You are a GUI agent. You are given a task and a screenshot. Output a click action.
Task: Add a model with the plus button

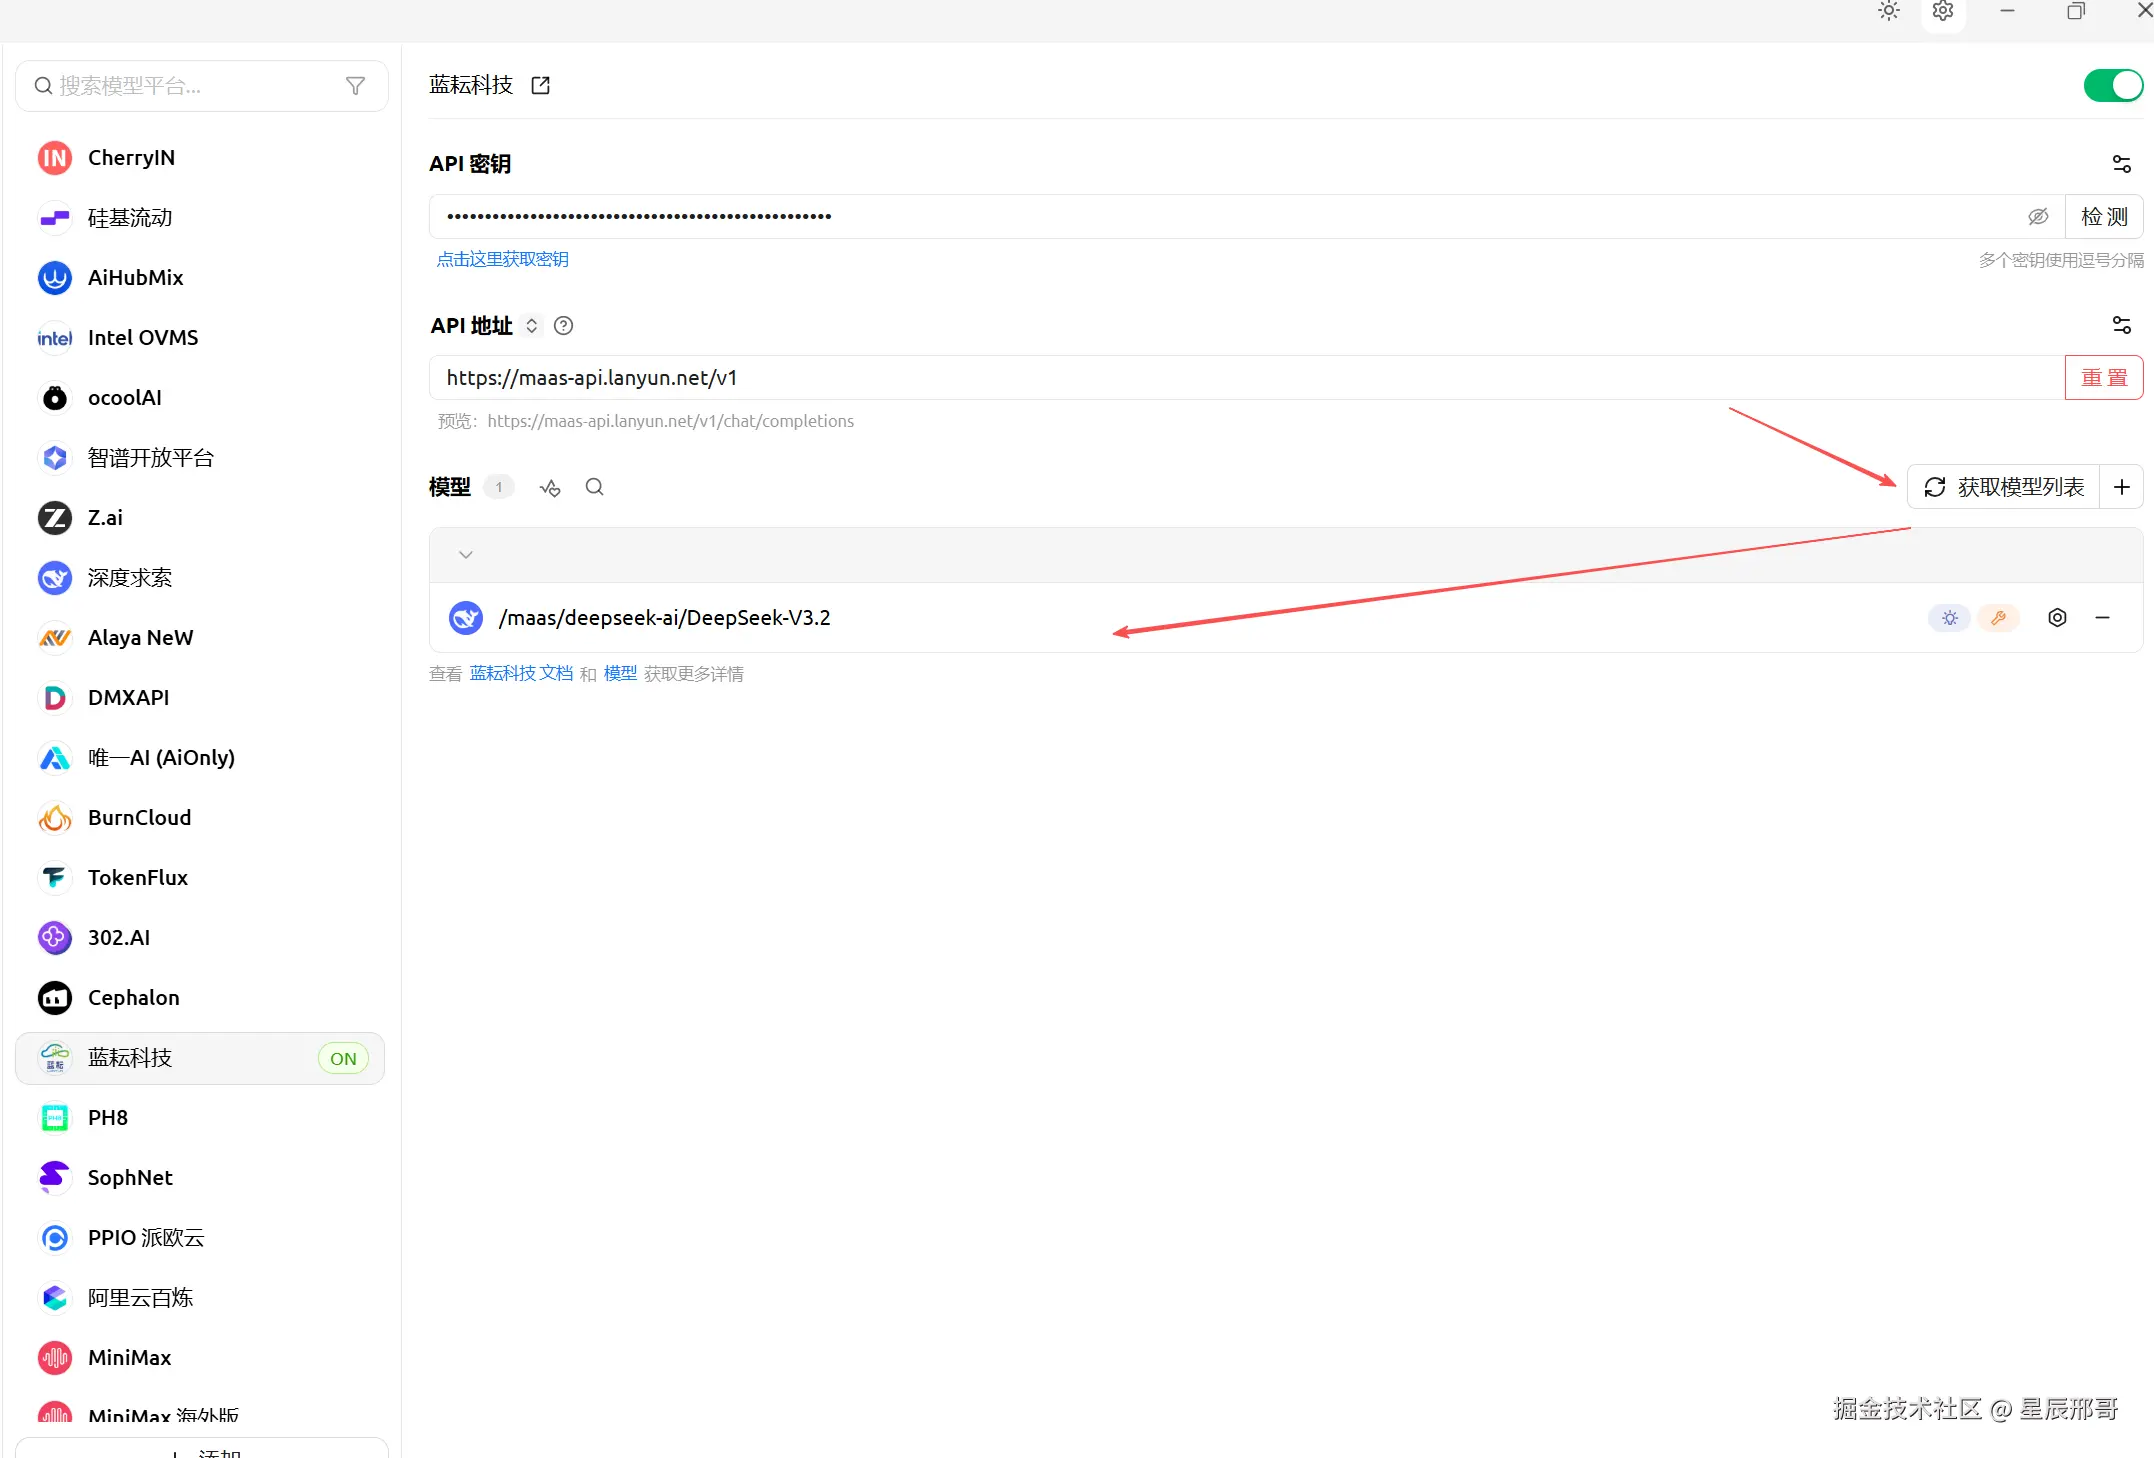point(2121,487)
